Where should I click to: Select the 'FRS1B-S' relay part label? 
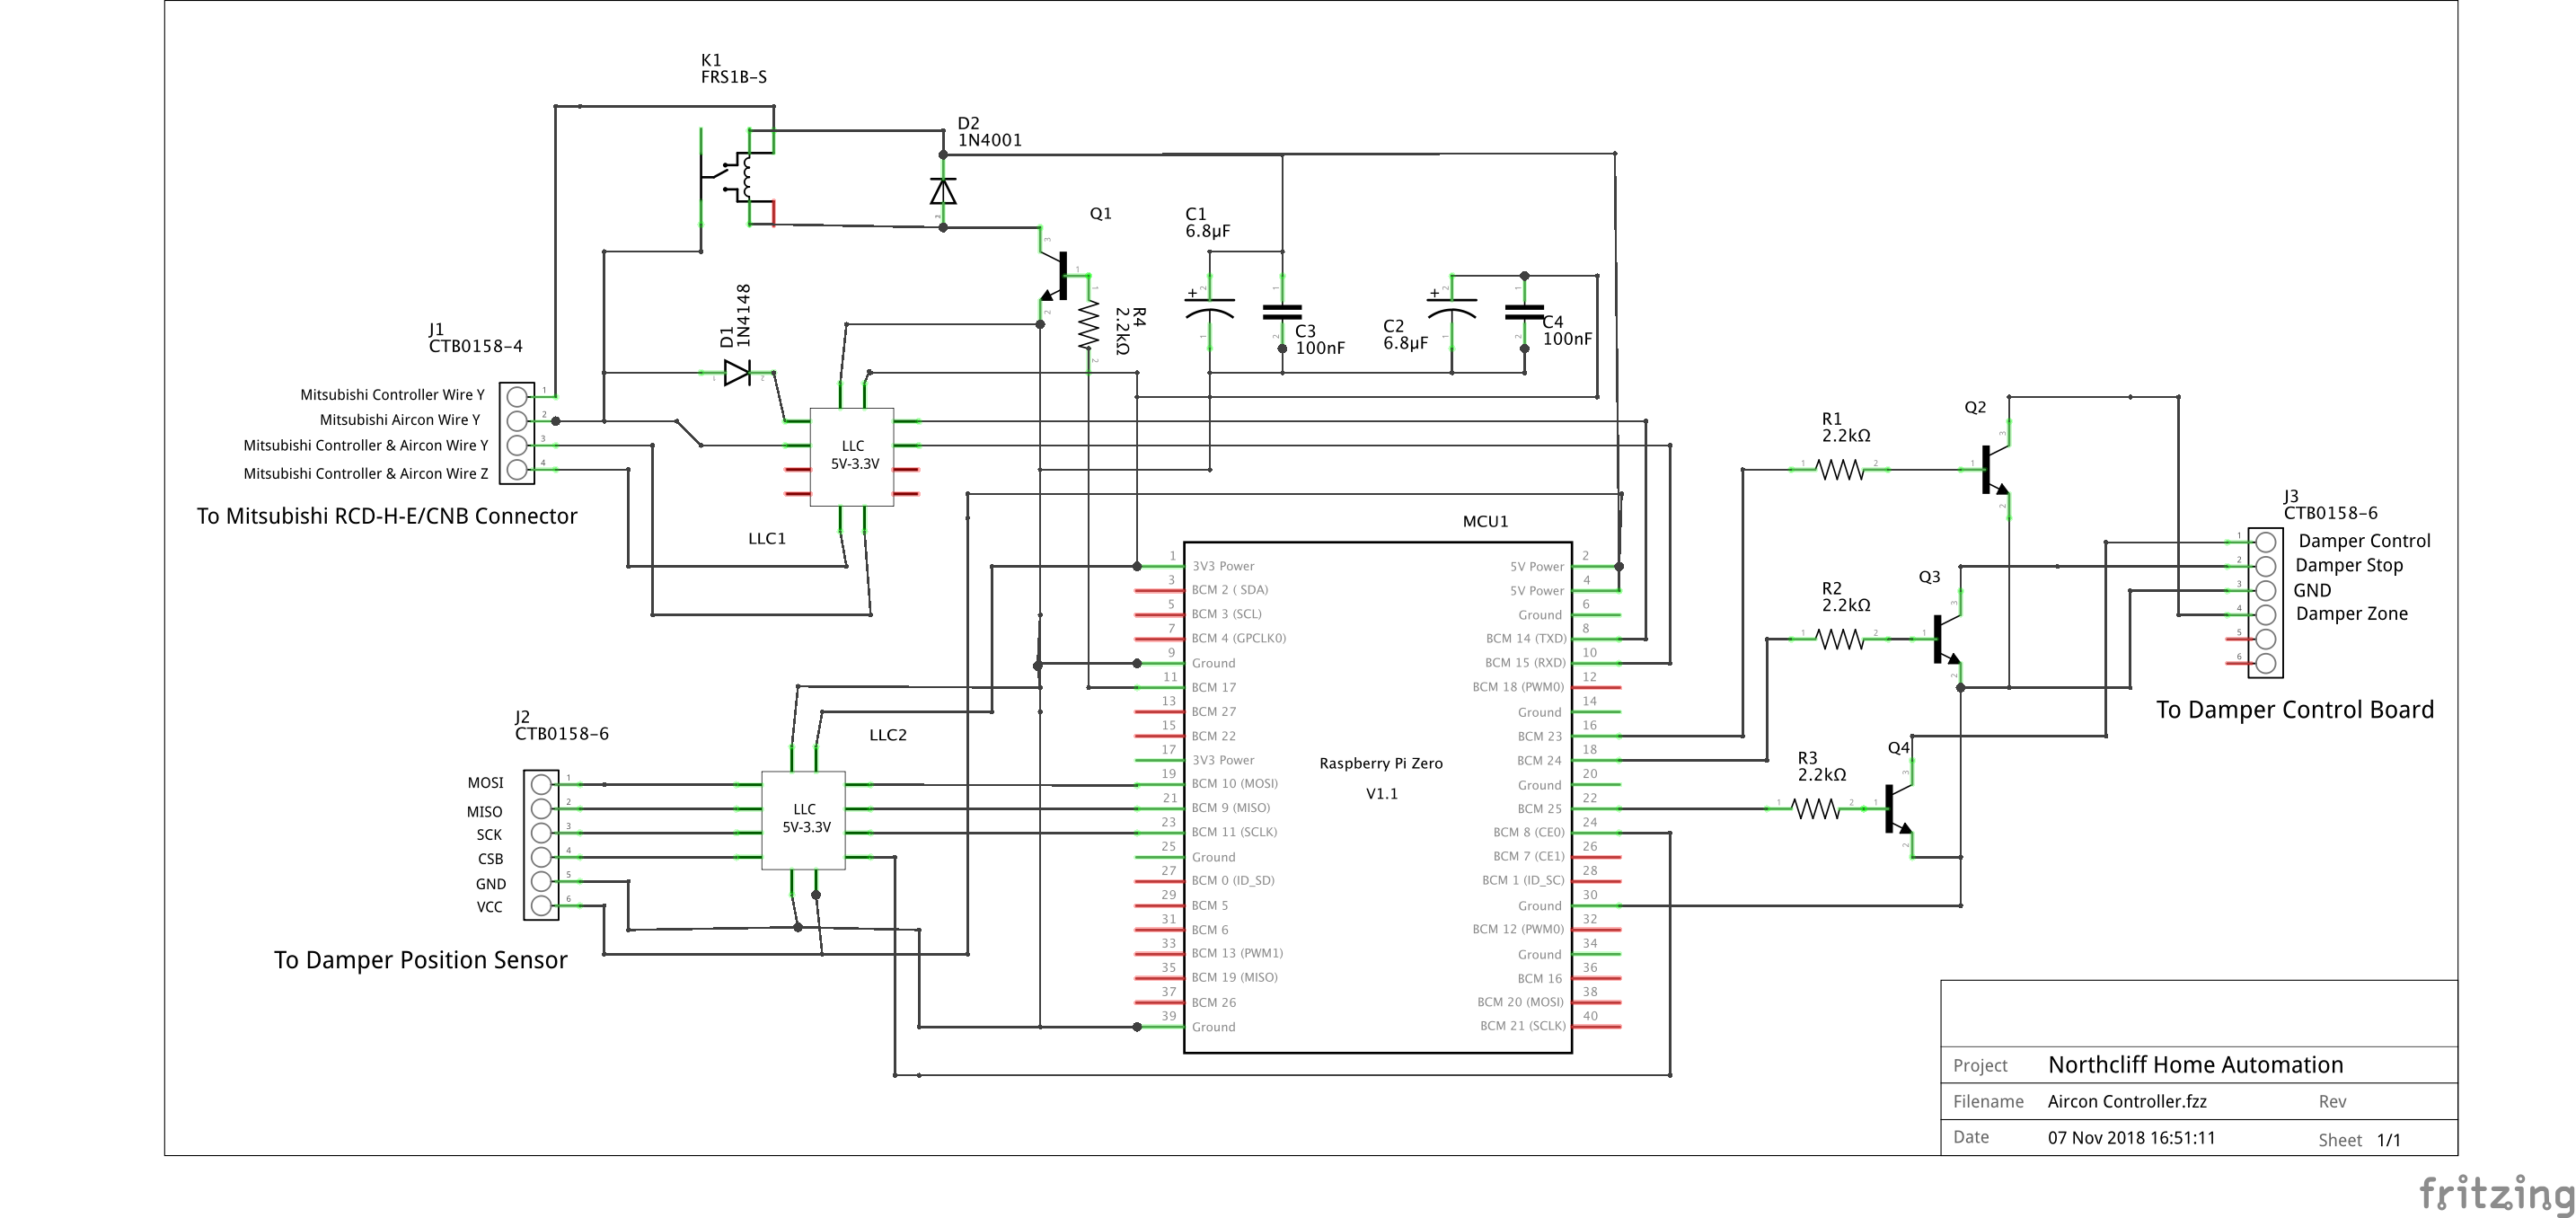(733, 77)
